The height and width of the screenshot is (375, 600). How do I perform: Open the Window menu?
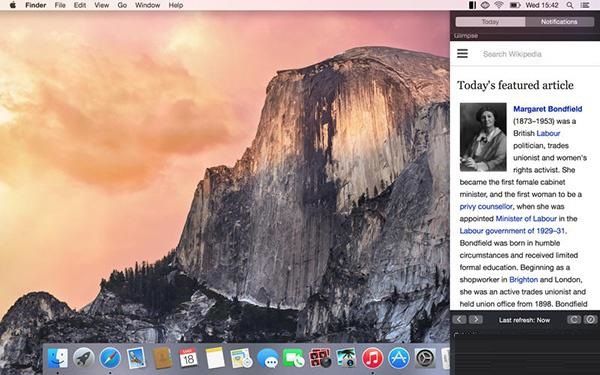(x=147, y=5)
